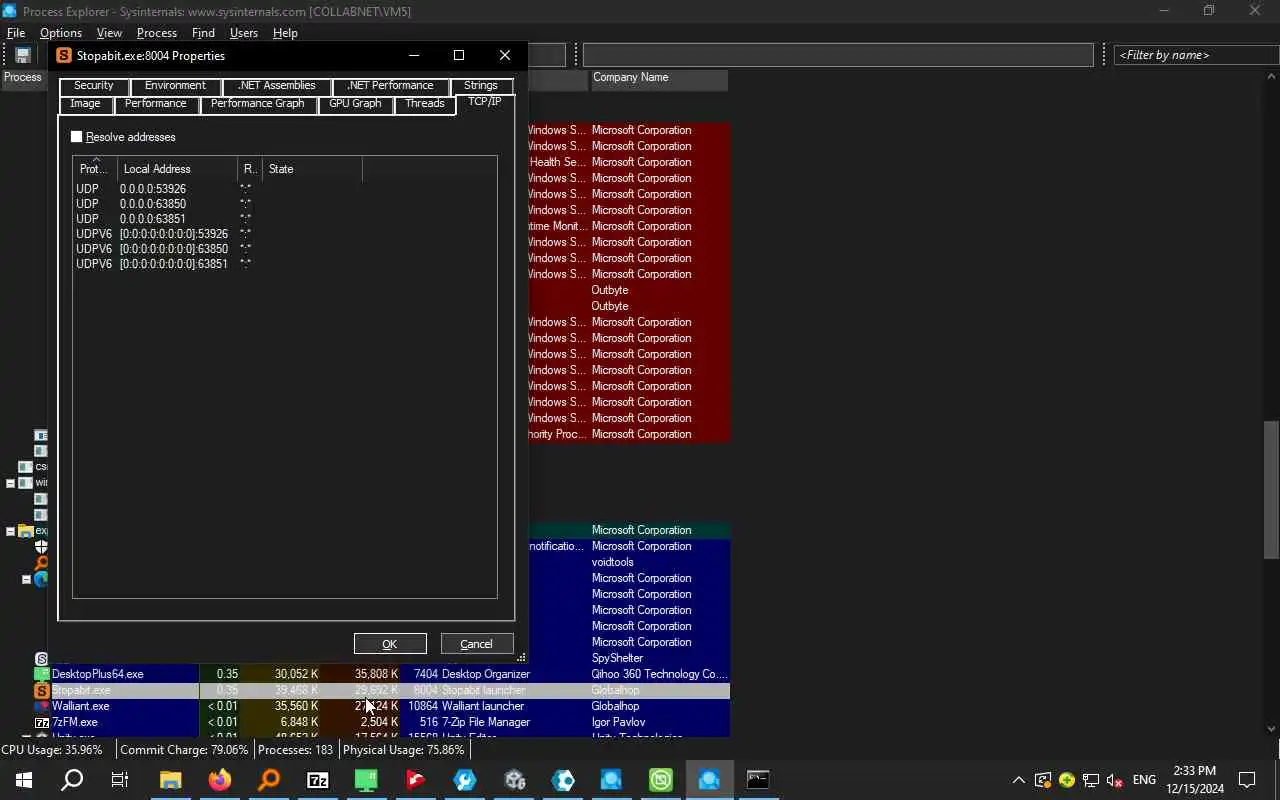Open File Explorer from the taskbar
This screenshot has height=800, width=1280.
(170, 780)
